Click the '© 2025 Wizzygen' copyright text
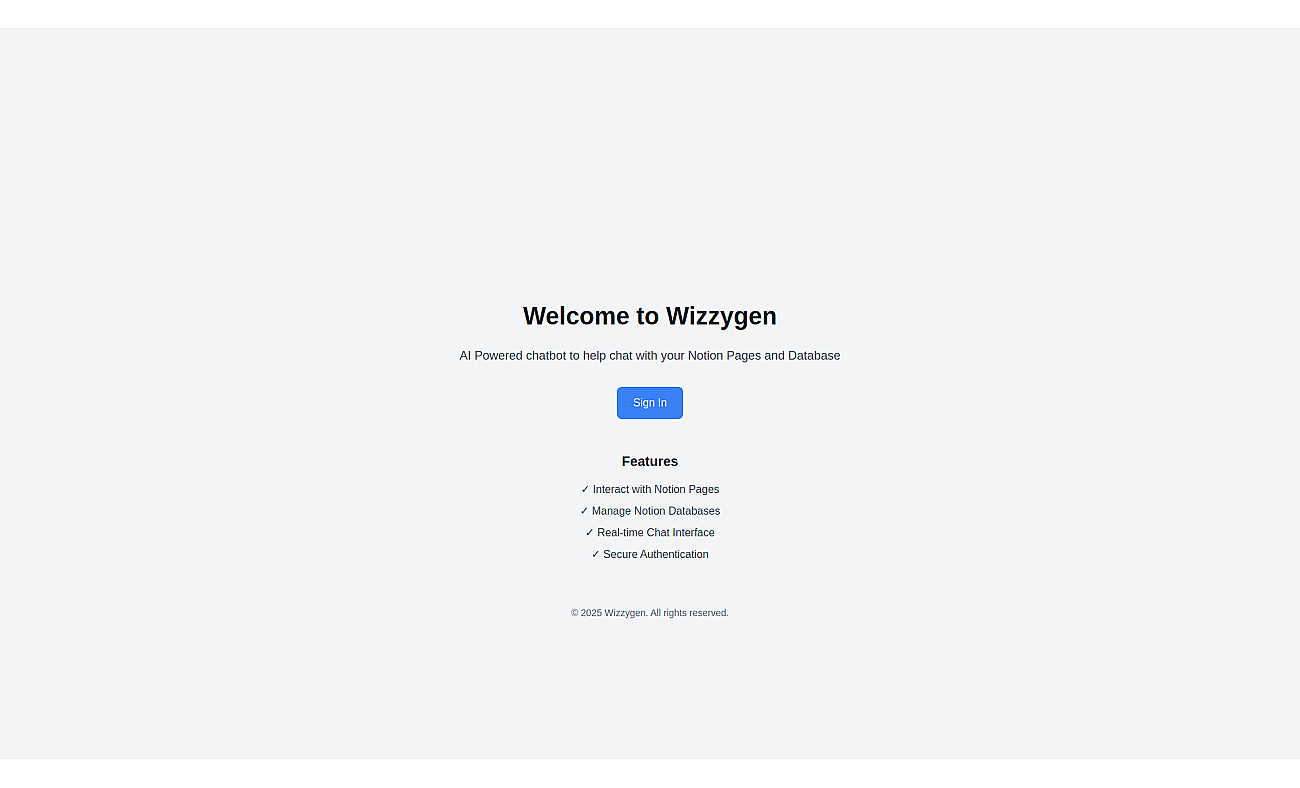This screenshot has height=788, width=1300. (650, 613)
